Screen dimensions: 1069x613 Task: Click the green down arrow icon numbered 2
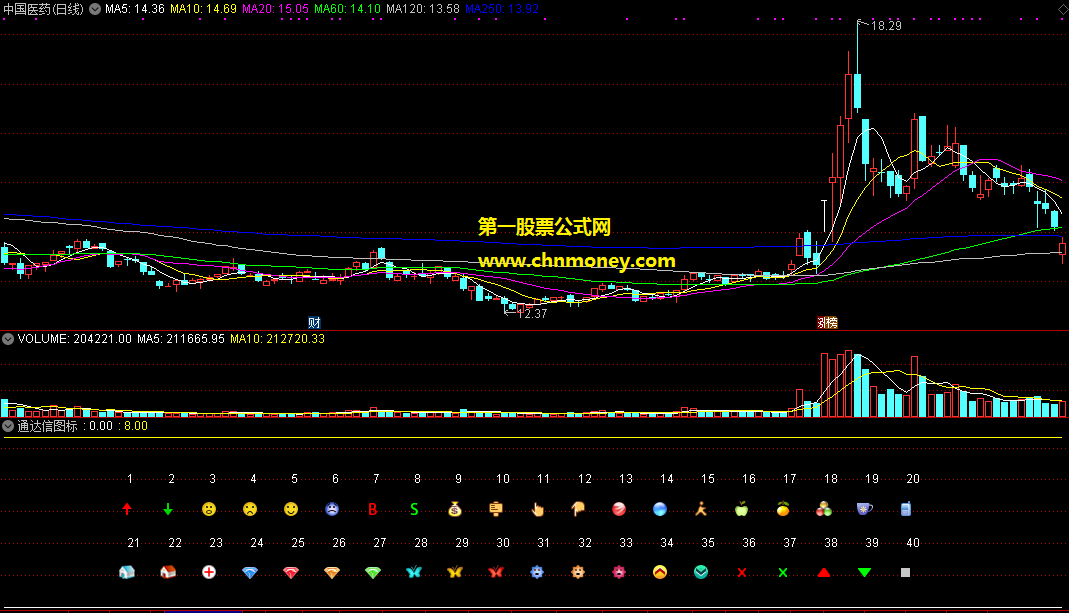(x=168, y=509)
